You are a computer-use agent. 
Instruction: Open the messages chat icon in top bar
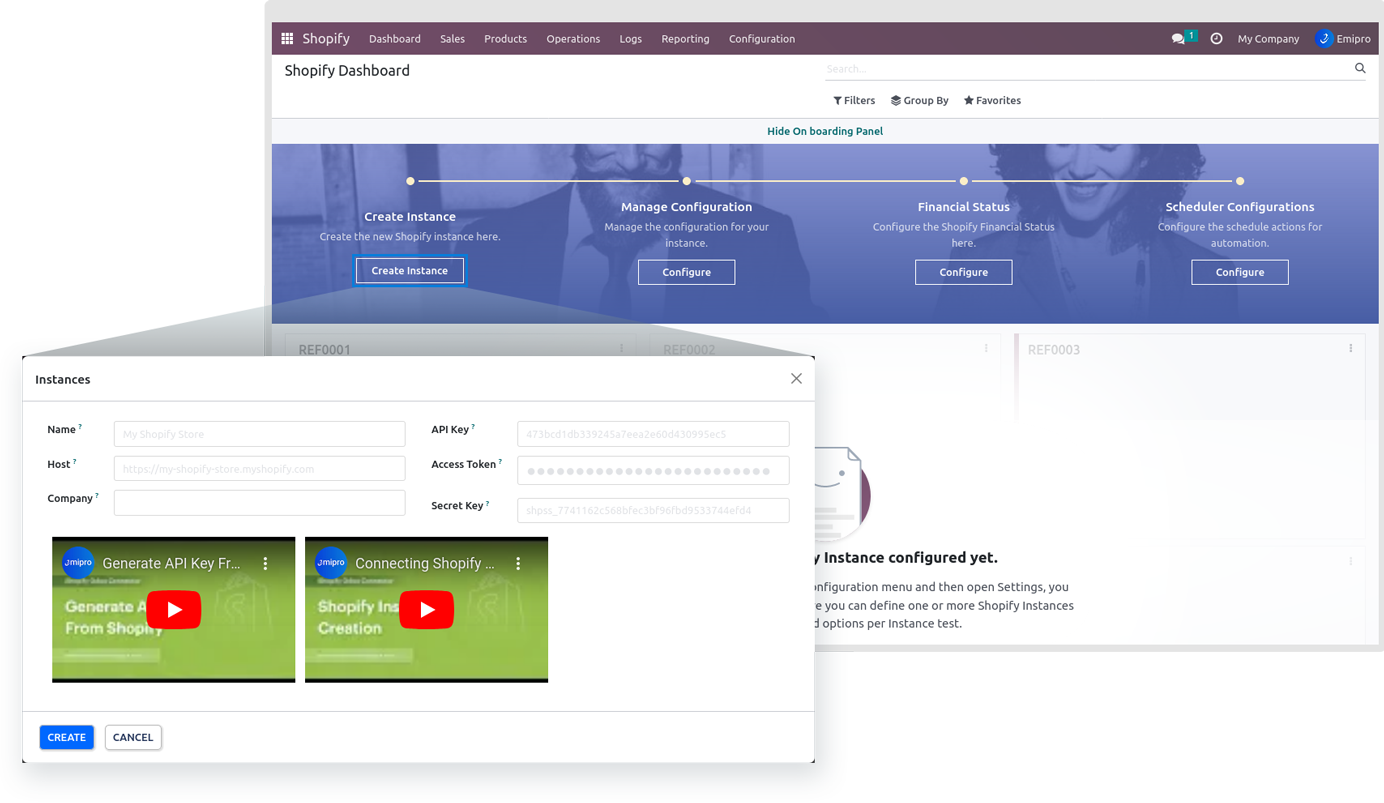(1178, 39)
